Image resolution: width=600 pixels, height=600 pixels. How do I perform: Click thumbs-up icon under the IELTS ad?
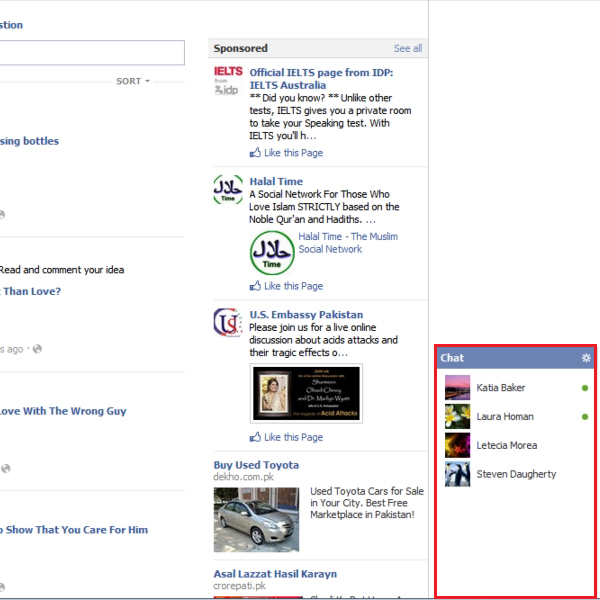(x=255, y=153)
